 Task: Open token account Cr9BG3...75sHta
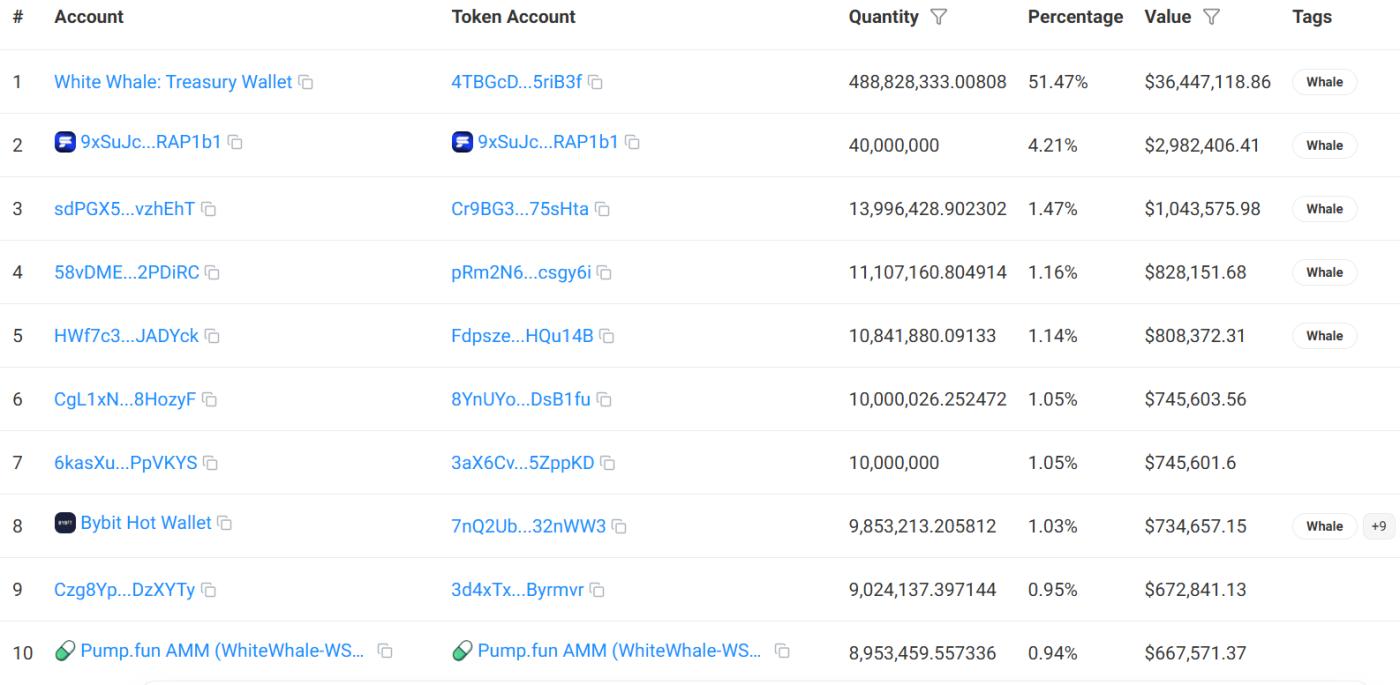tap(519, 209)
